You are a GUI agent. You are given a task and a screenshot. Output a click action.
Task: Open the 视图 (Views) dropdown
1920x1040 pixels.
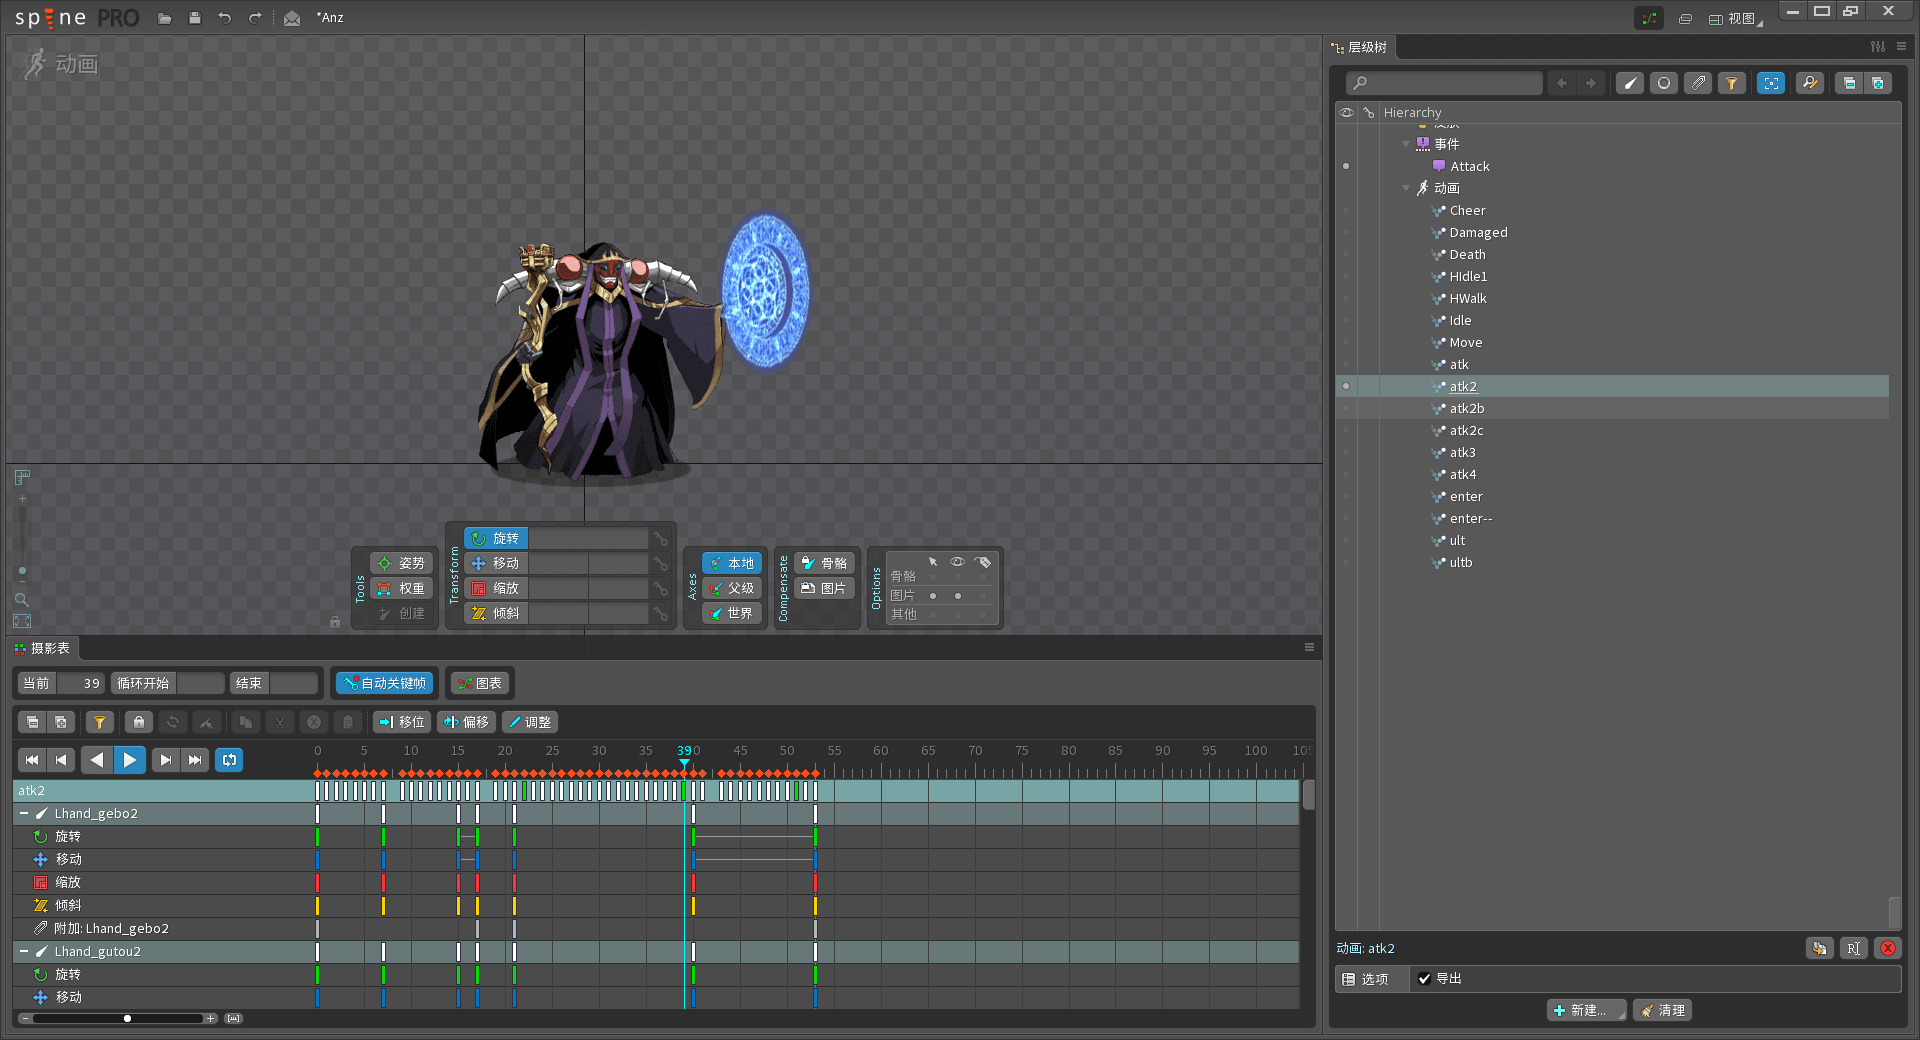coord(1736,18)
